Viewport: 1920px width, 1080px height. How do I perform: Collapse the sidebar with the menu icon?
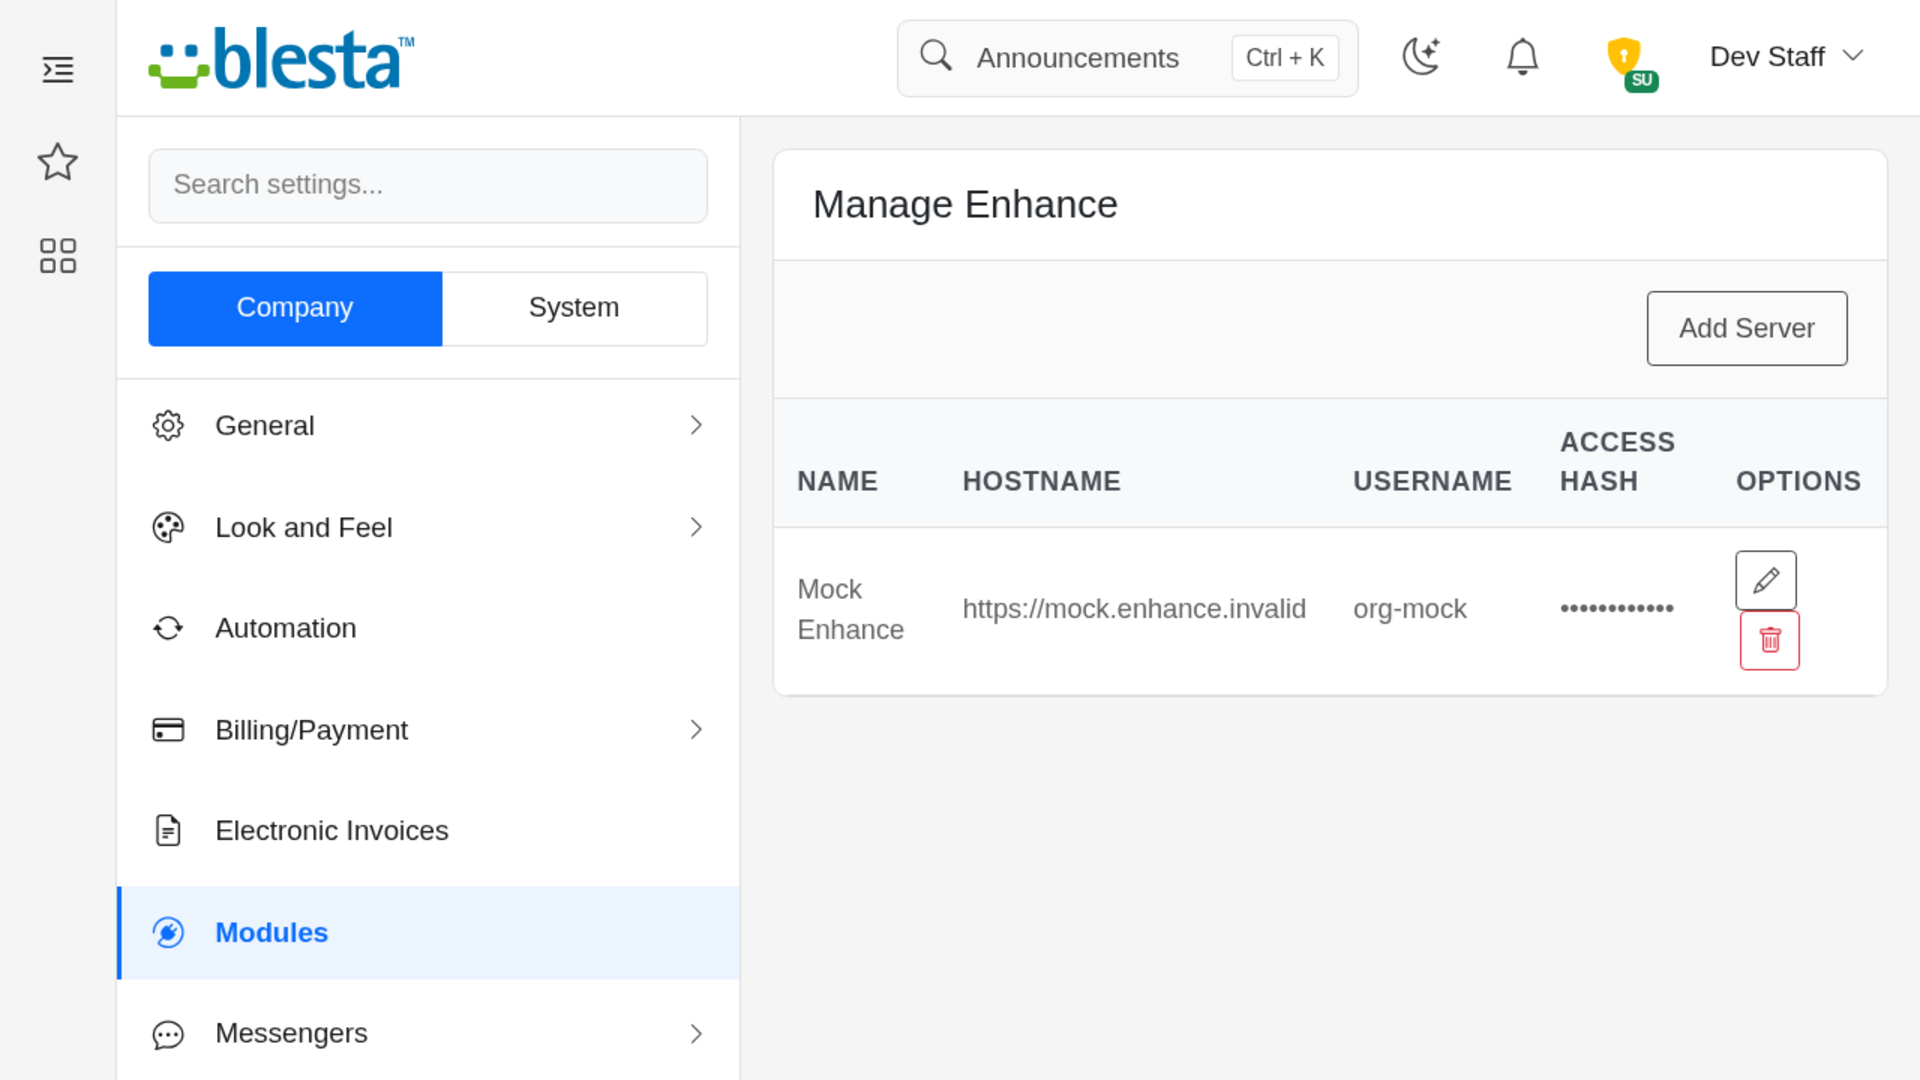tap(58, 70)
